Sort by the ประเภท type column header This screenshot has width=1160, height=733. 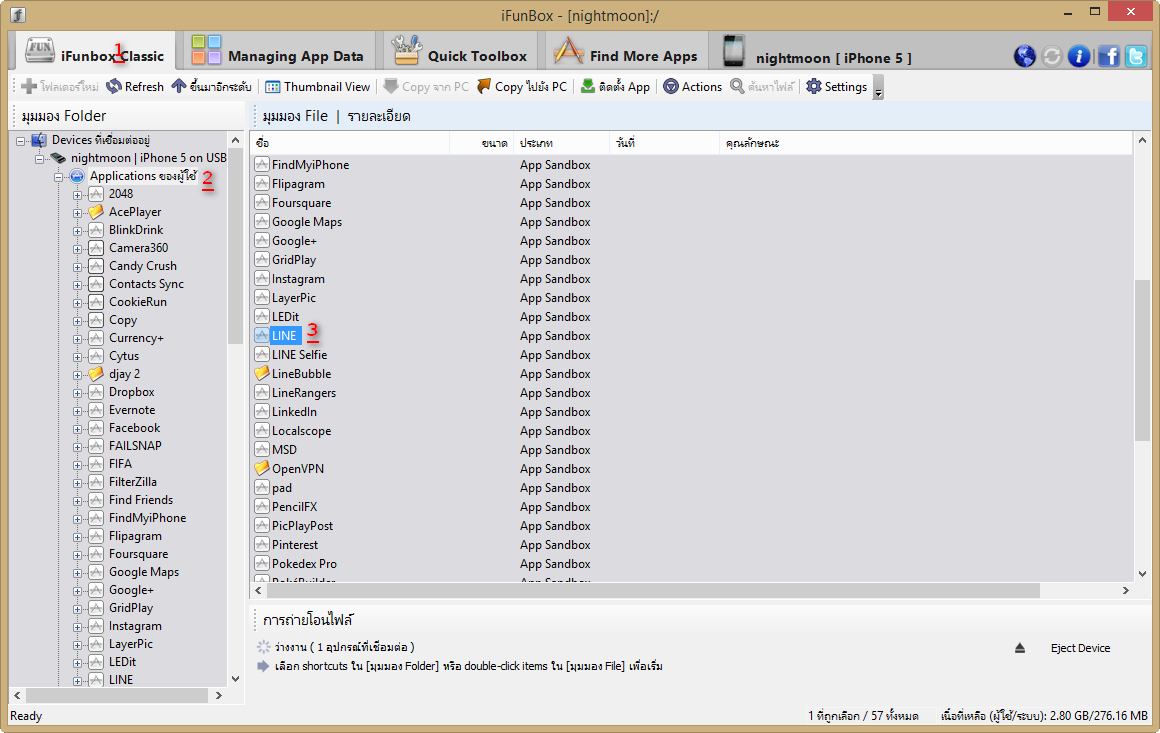coord(562,143)
